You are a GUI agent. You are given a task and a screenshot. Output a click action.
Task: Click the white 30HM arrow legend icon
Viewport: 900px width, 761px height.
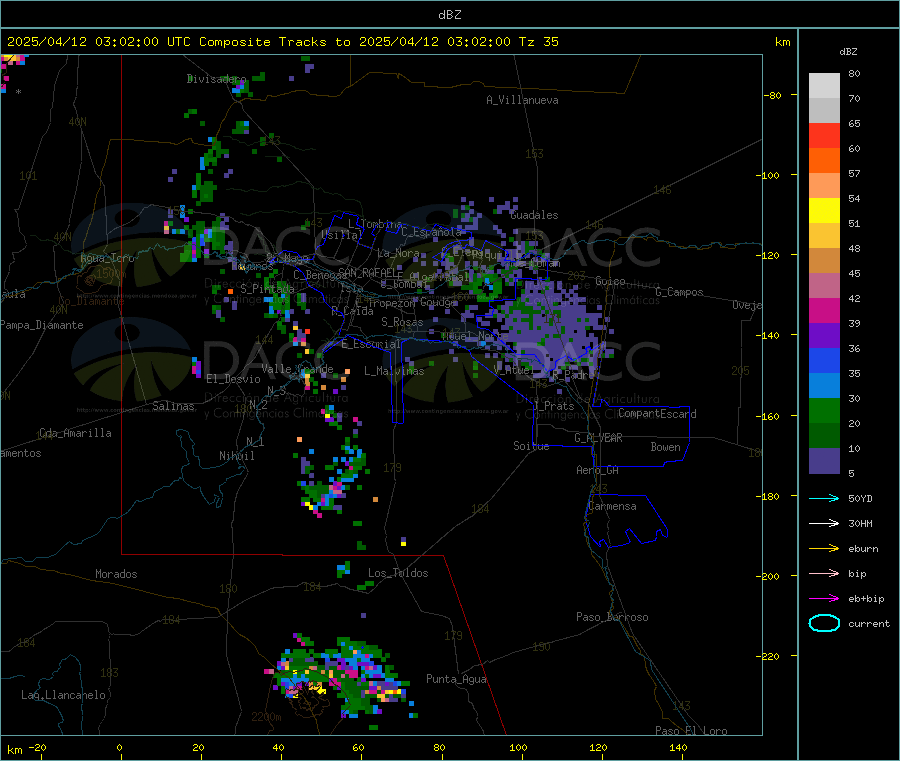click(x=824, y=523)
